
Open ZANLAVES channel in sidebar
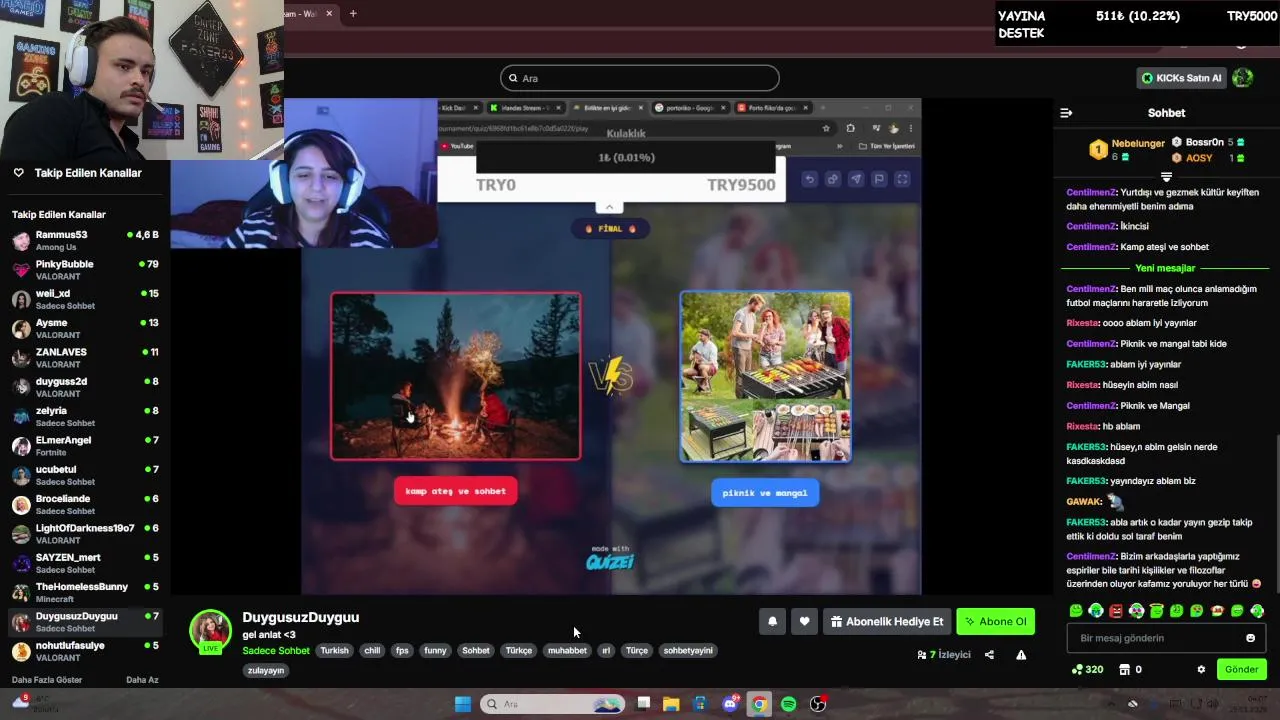tap(85, 358)
